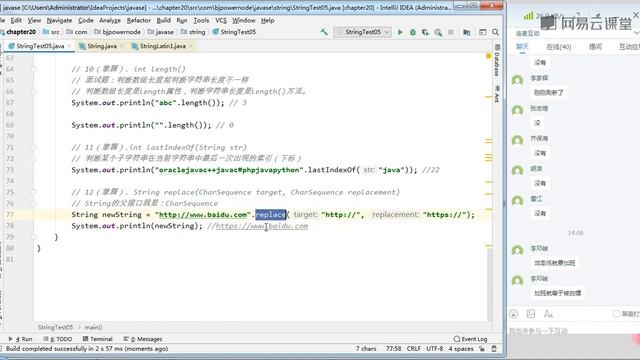Click the main() breadcrumb below editor

point(93,327)
